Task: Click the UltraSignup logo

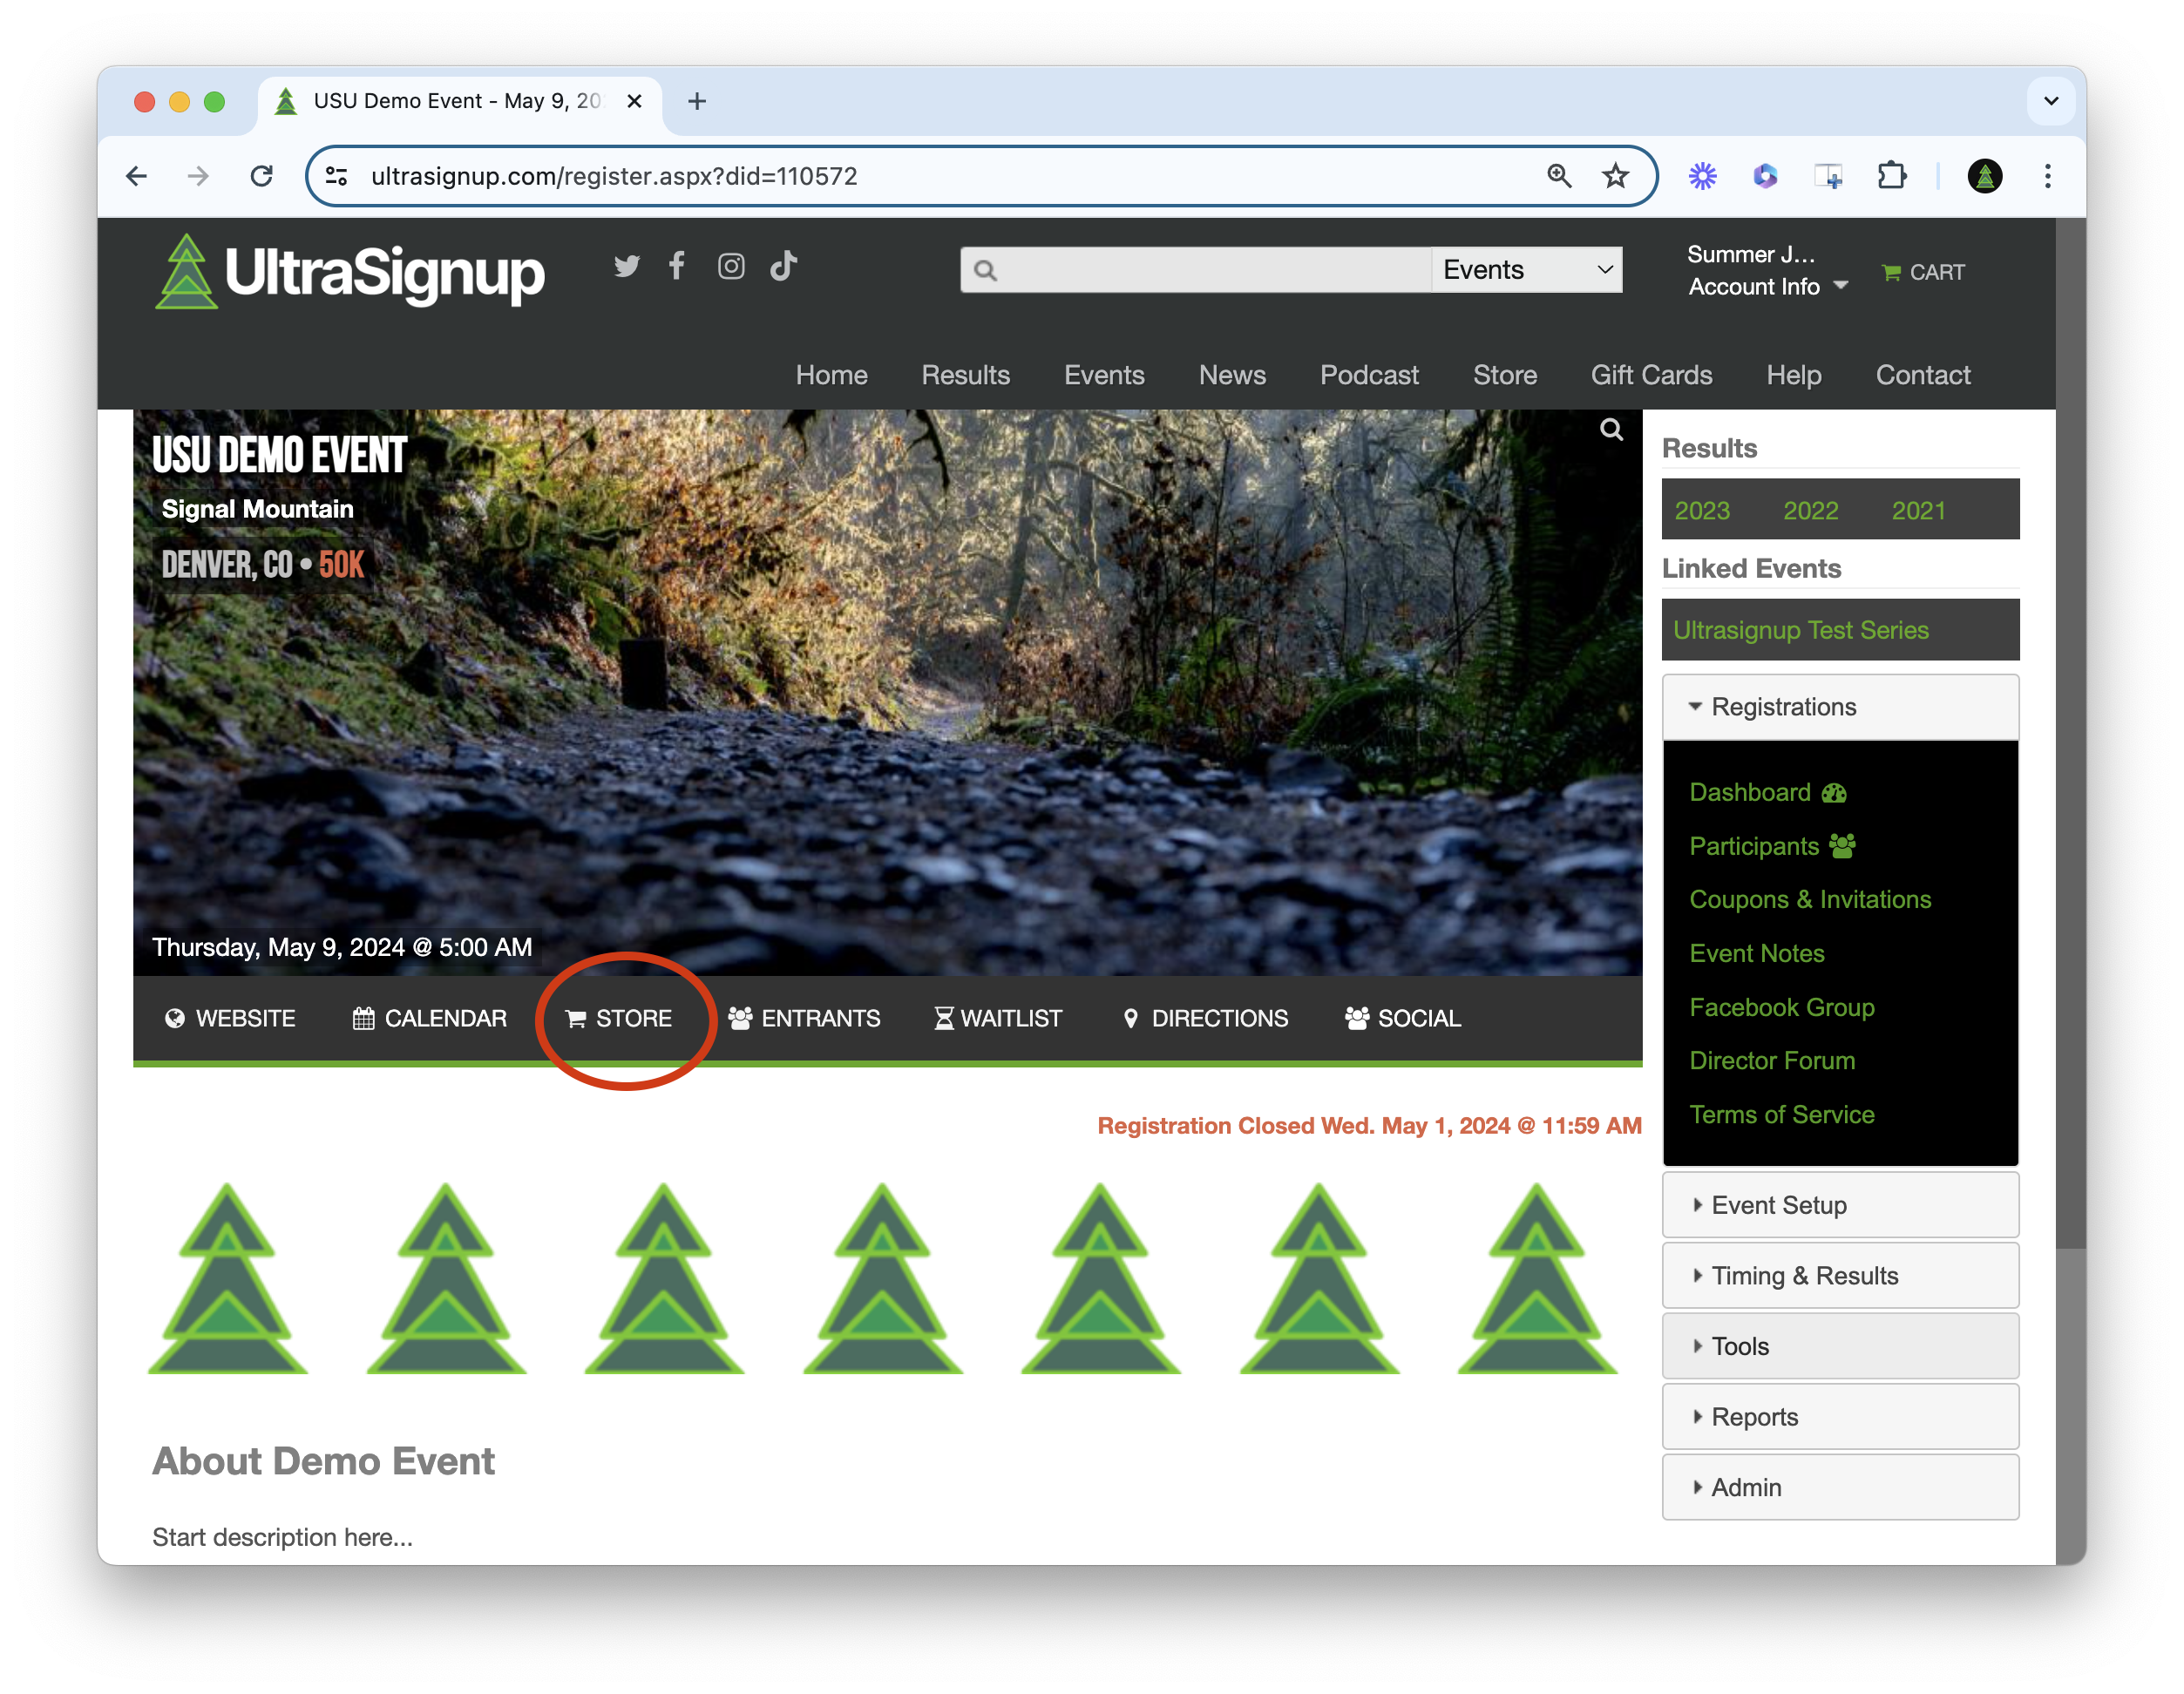Action: (350, 272)
